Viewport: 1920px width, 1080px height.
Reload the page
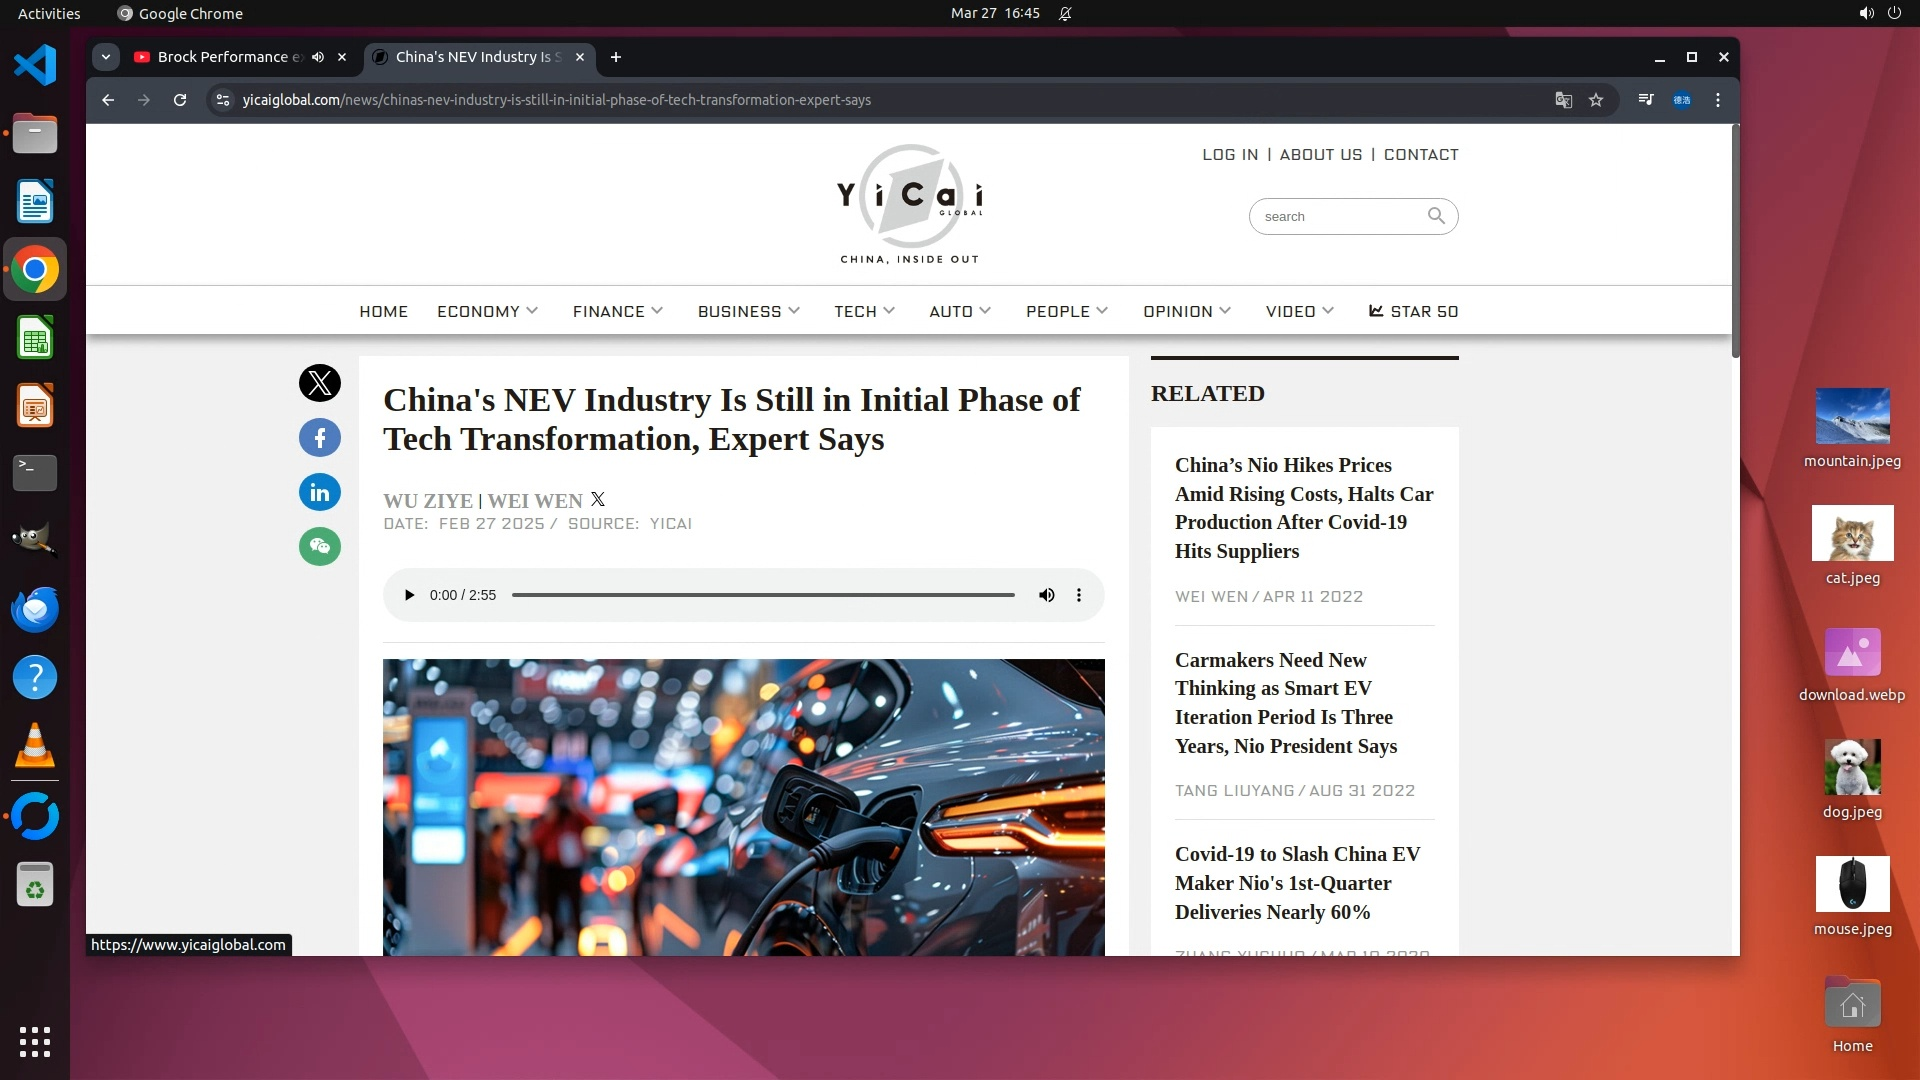pyautogui.click(x=180, y=100)
